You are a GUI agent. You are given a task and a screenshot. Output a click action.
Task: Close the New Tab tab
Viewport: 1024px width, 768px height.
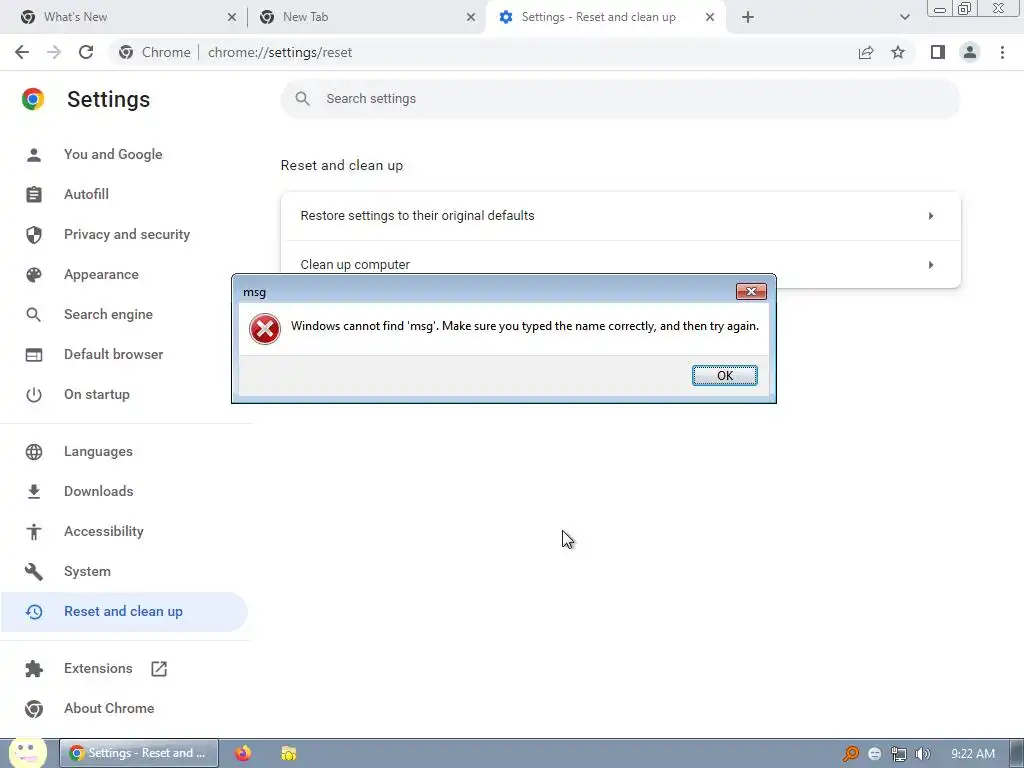click(x=471, y=17)
